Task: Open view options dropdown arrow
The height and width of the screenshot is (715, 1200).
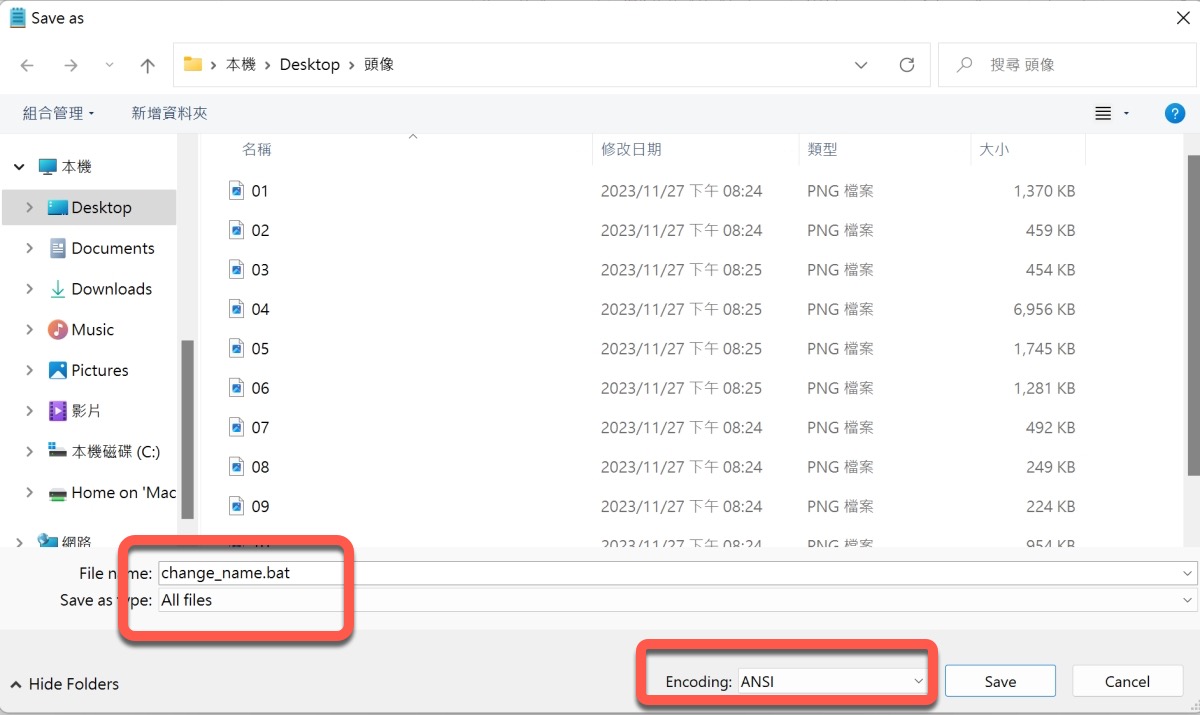Action: coord(1127,114)
